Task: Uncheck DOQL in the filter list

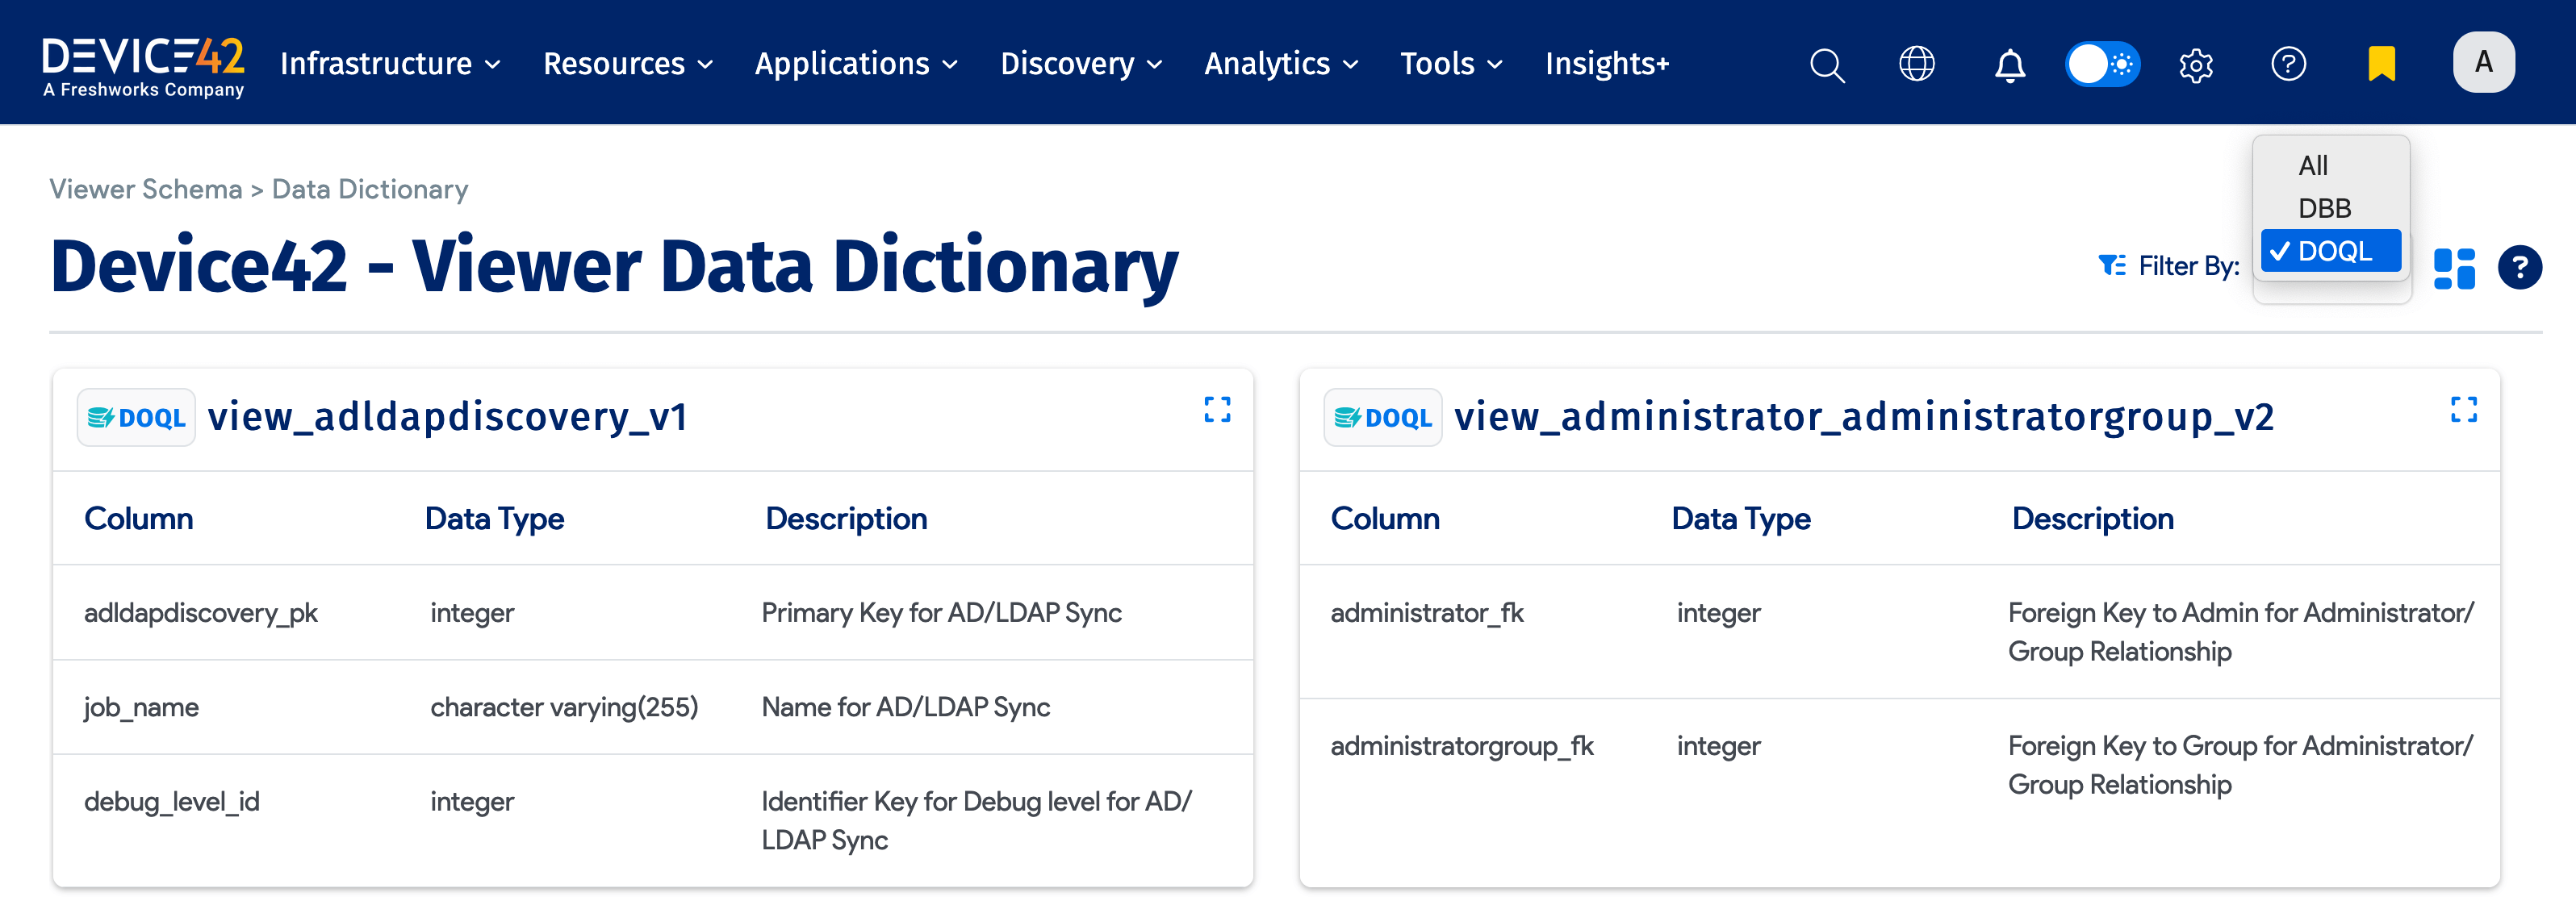Action: coord(2330,251)
